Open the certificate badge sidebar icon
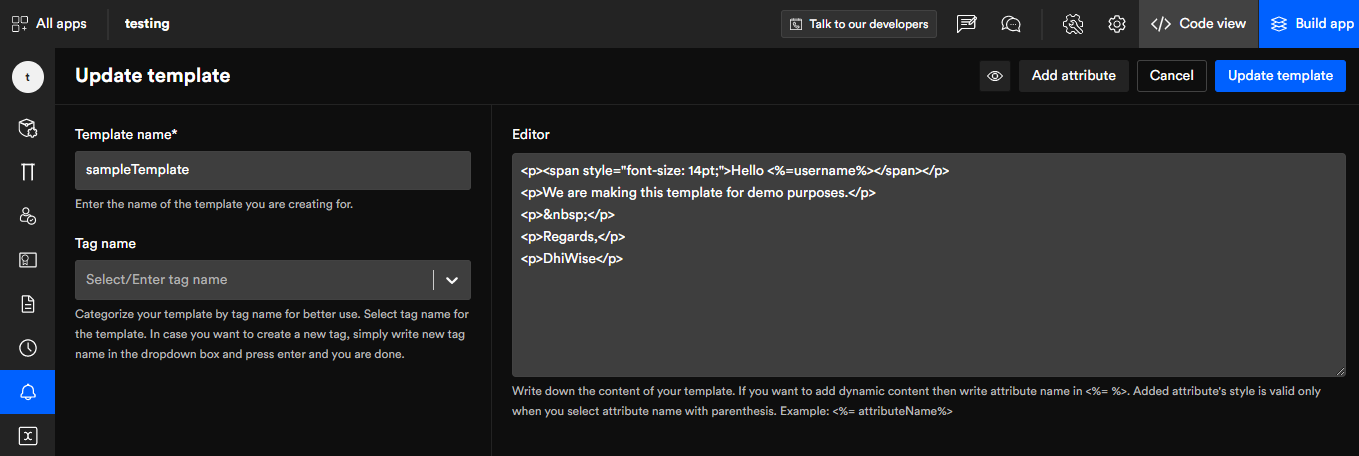 pyautogui.click(x=28, y=260)
